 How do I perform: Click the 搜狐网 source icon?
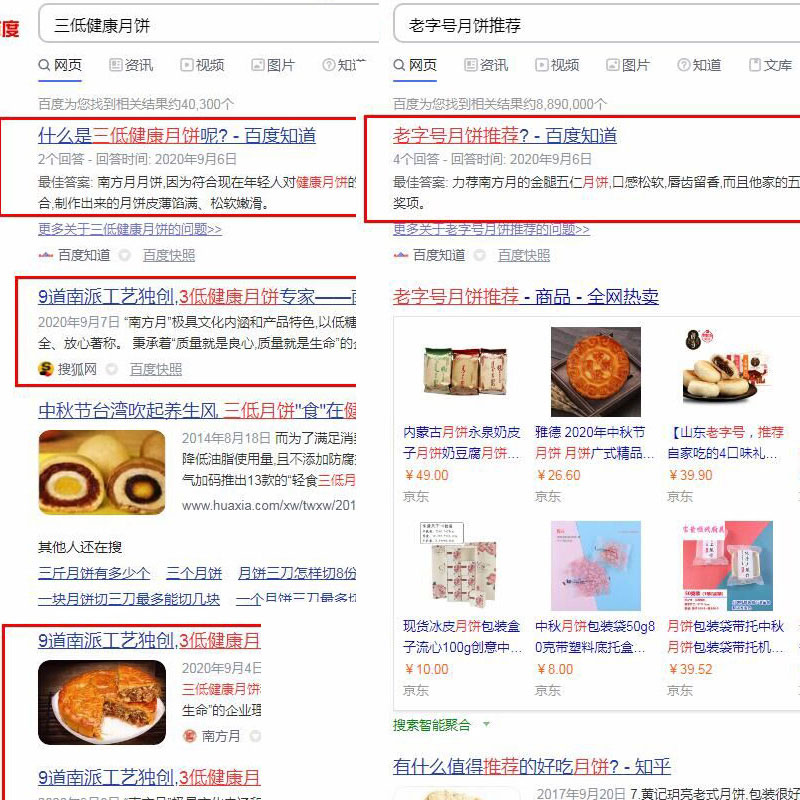point(46,369)
